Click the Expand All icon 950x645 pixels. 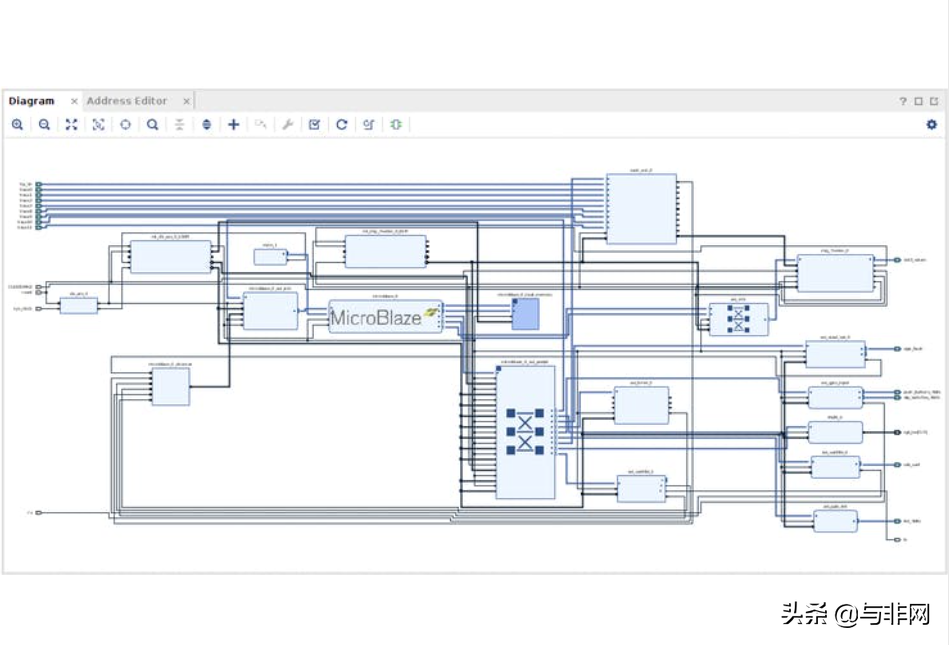click(207, 125)
